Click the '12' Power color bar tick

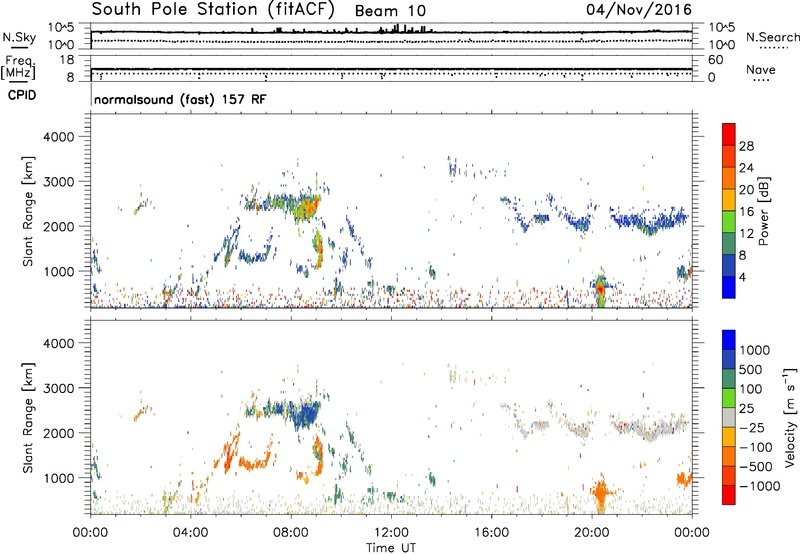[746, 234]
